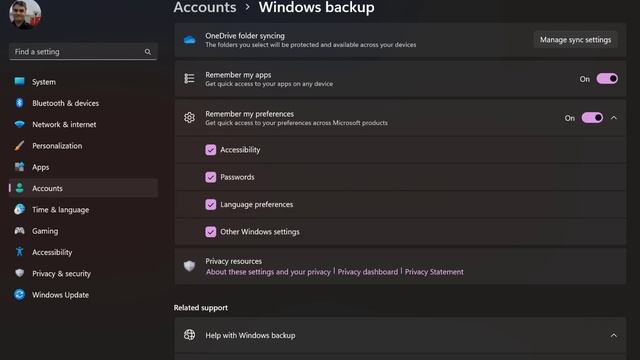Go to Windows Update
The image size is (640, 360).
coord(83,294)
